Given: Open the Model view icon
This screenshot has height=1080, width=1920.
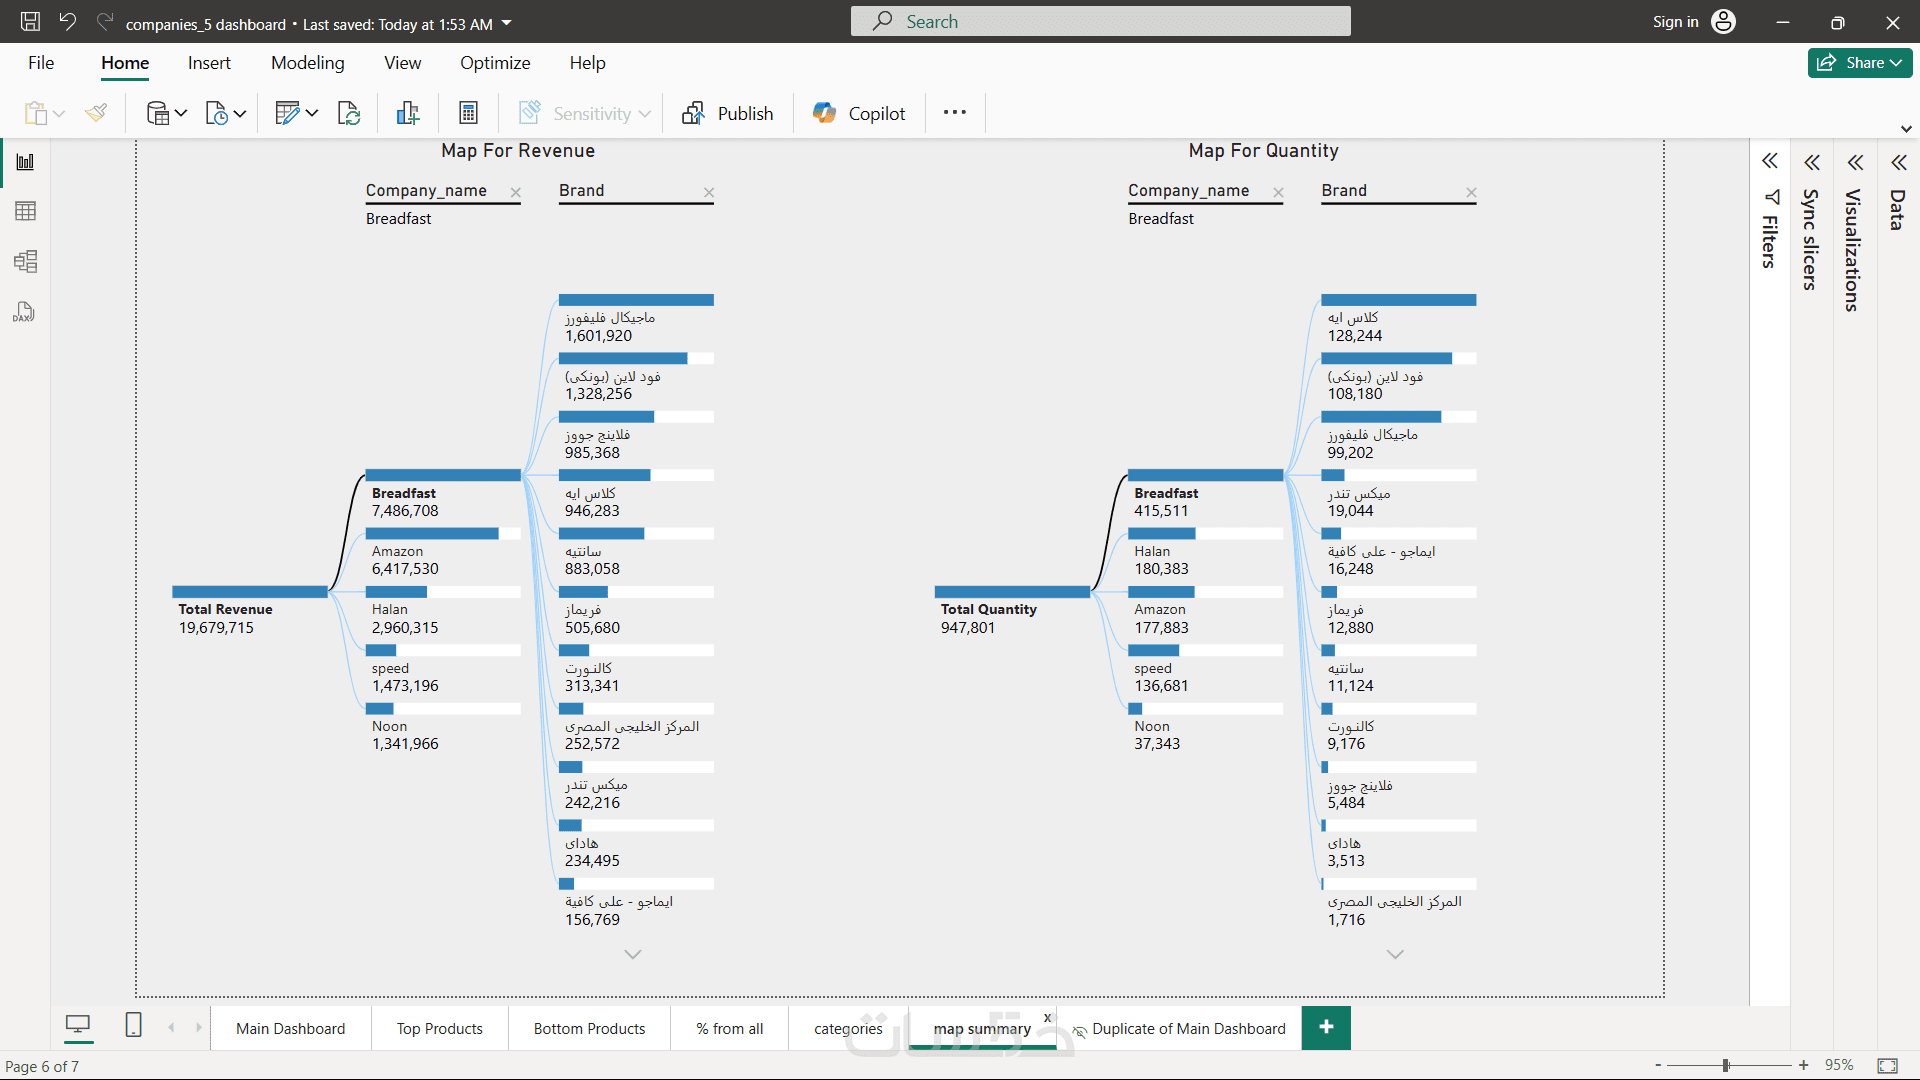Looking at the screenshot, I should (x=25, y=262).
